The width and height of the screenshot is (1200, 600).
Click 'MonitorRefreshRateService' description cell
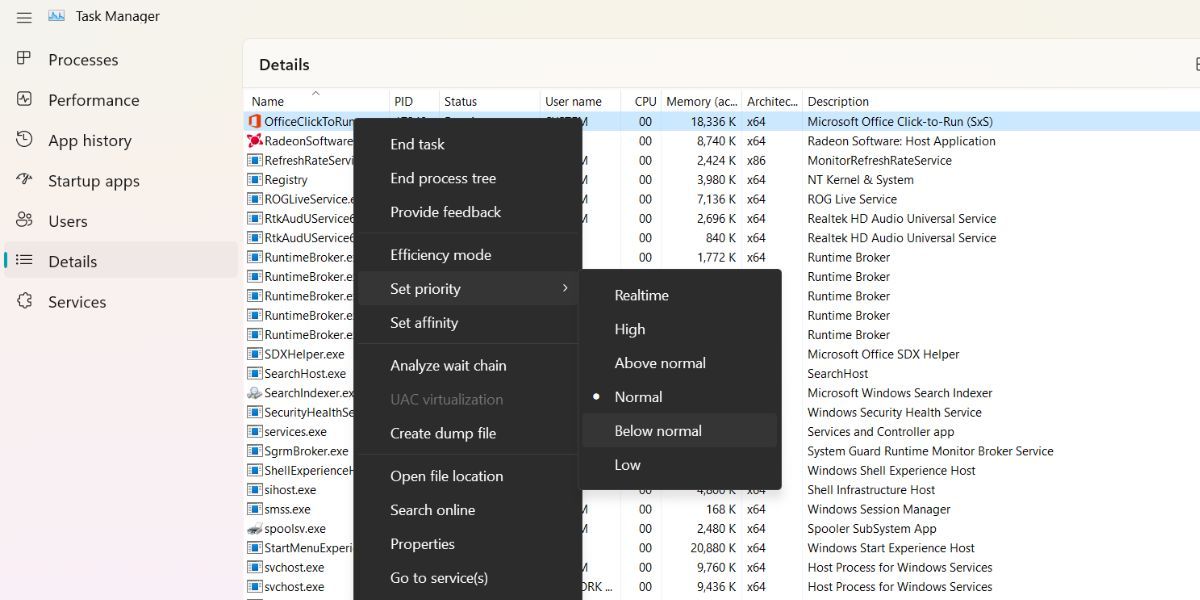click(879, 160)
